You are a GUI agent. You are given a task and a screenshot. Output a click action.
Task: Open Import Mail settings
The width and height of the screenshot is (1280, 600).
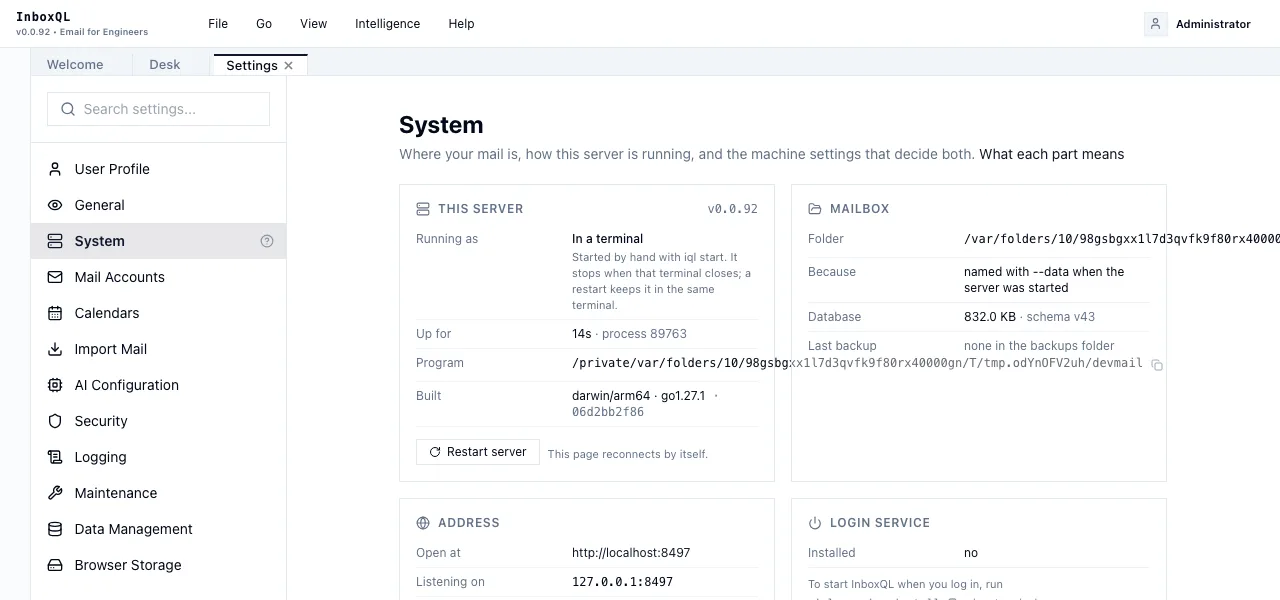point(158,349)
